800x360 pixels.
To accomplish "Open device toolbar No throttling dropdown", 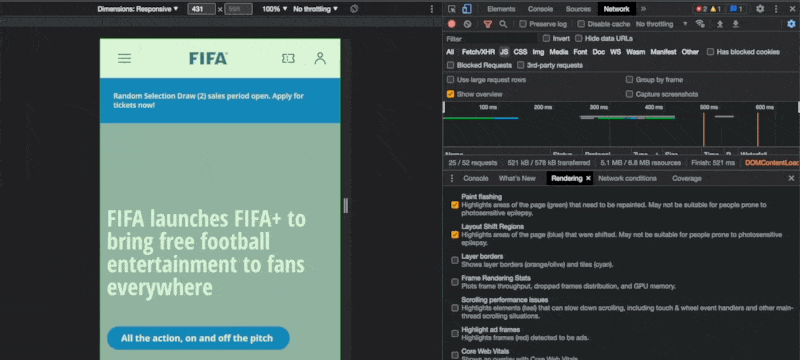I will pyautogui.click(x=315, y=9).
